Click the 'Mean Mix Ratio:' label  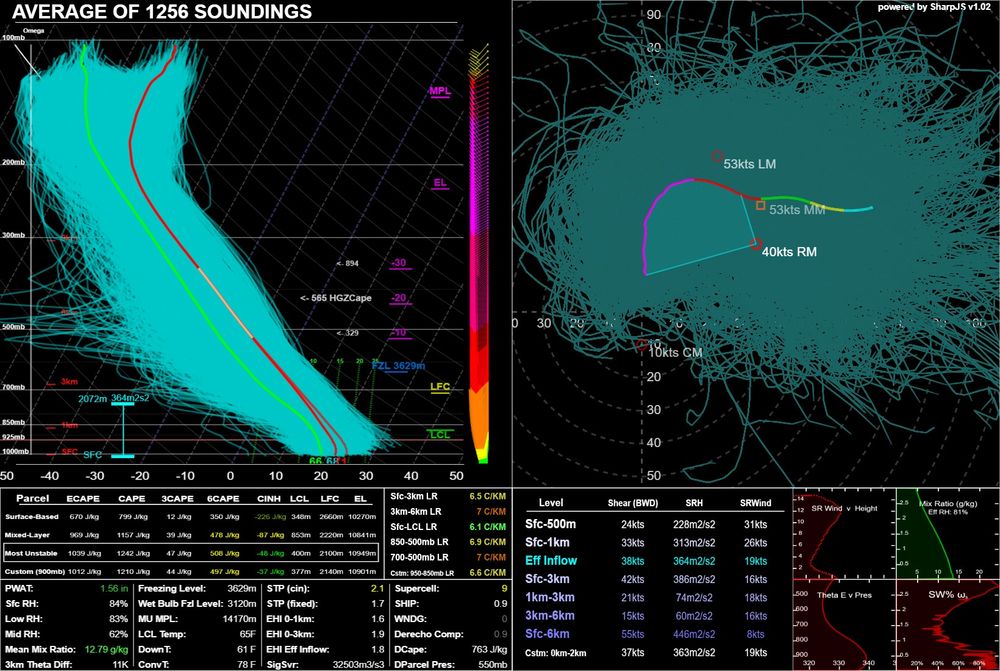pyautogui.click(x=41, y=649)
